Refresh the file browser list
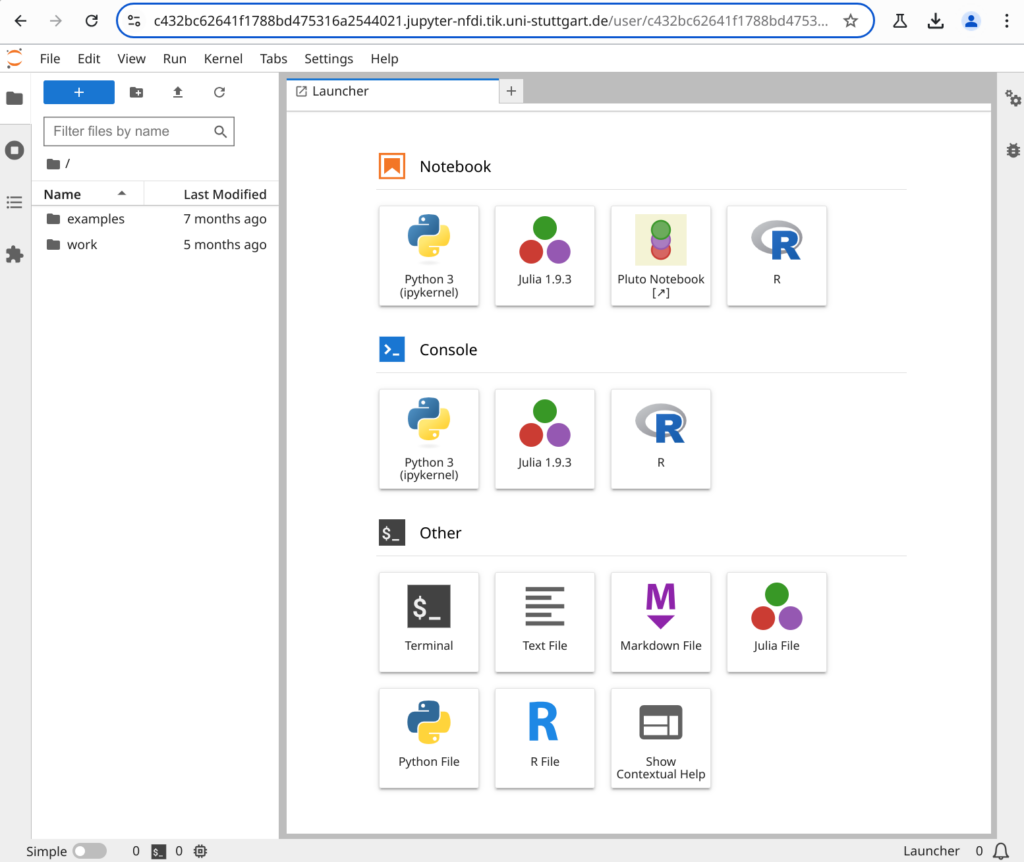The width and height of the screenshot is (1024, 862). (x=219, y=92)
